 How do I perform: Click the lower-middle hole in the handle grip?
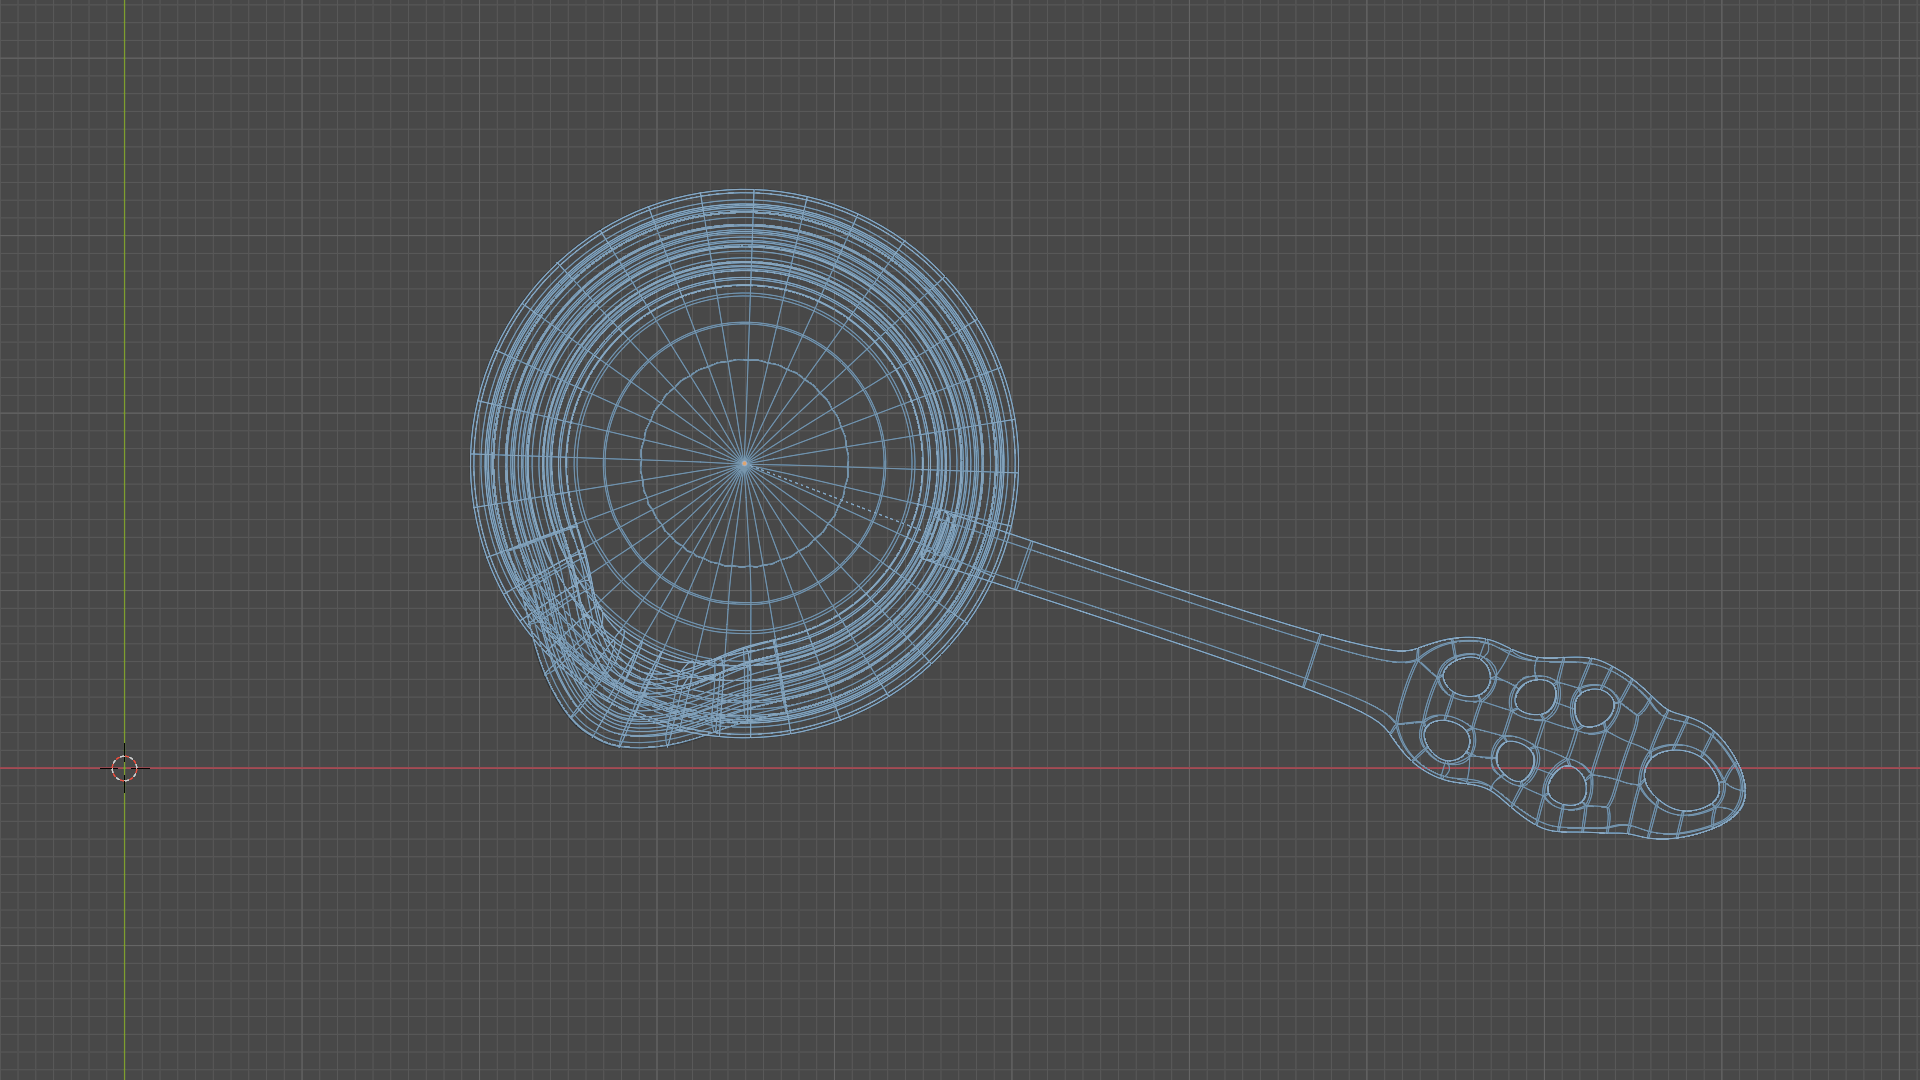tap(1514, 759)
